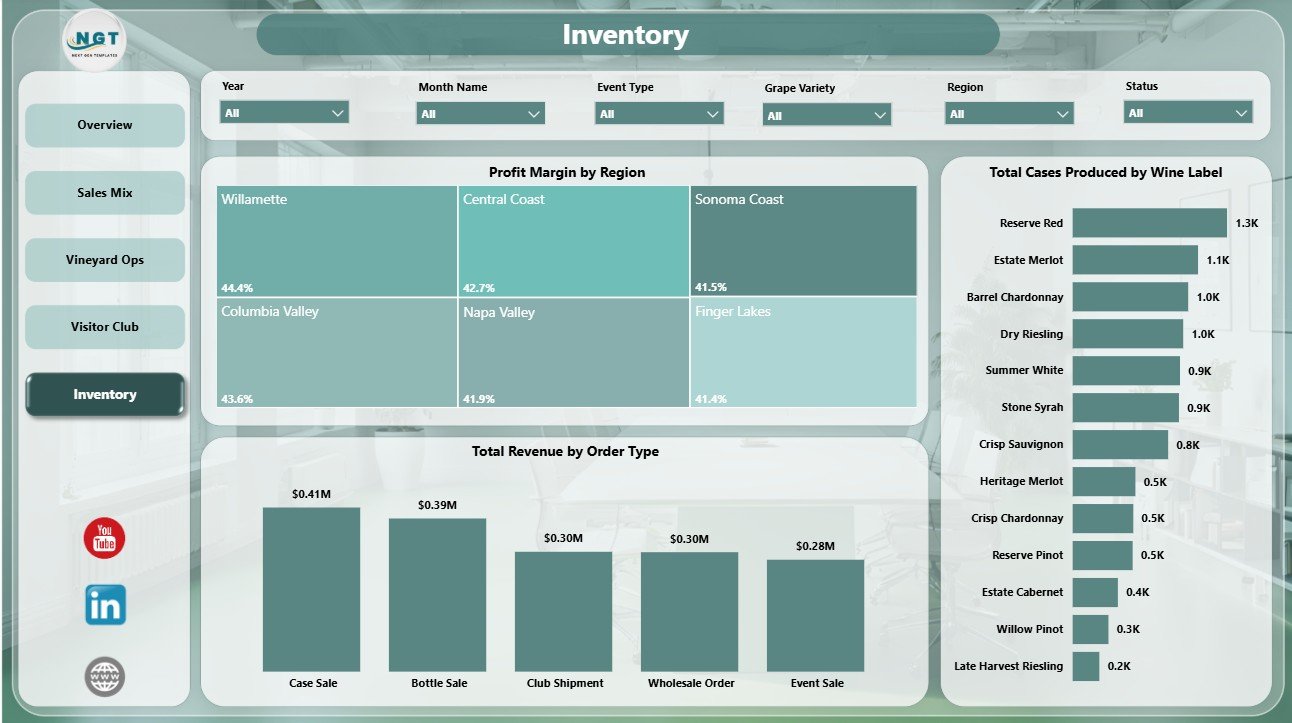
Task: Expand the Region filter dropdown
Action: click(1010, 114)
